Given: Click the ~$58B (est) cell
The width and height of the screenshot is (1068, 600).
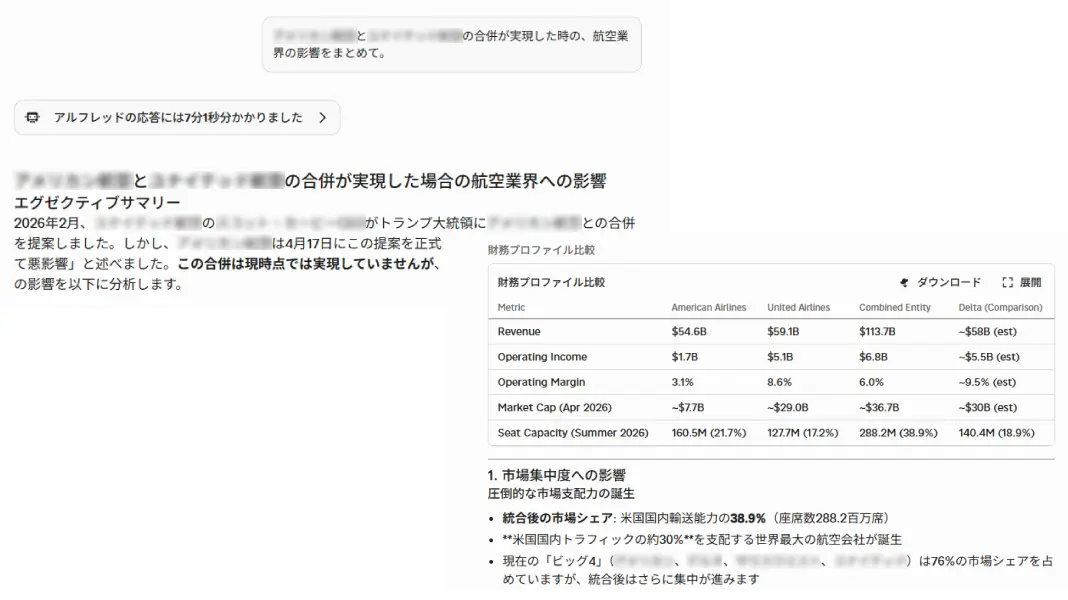Looking at the screenshot, I should [987, 332].
